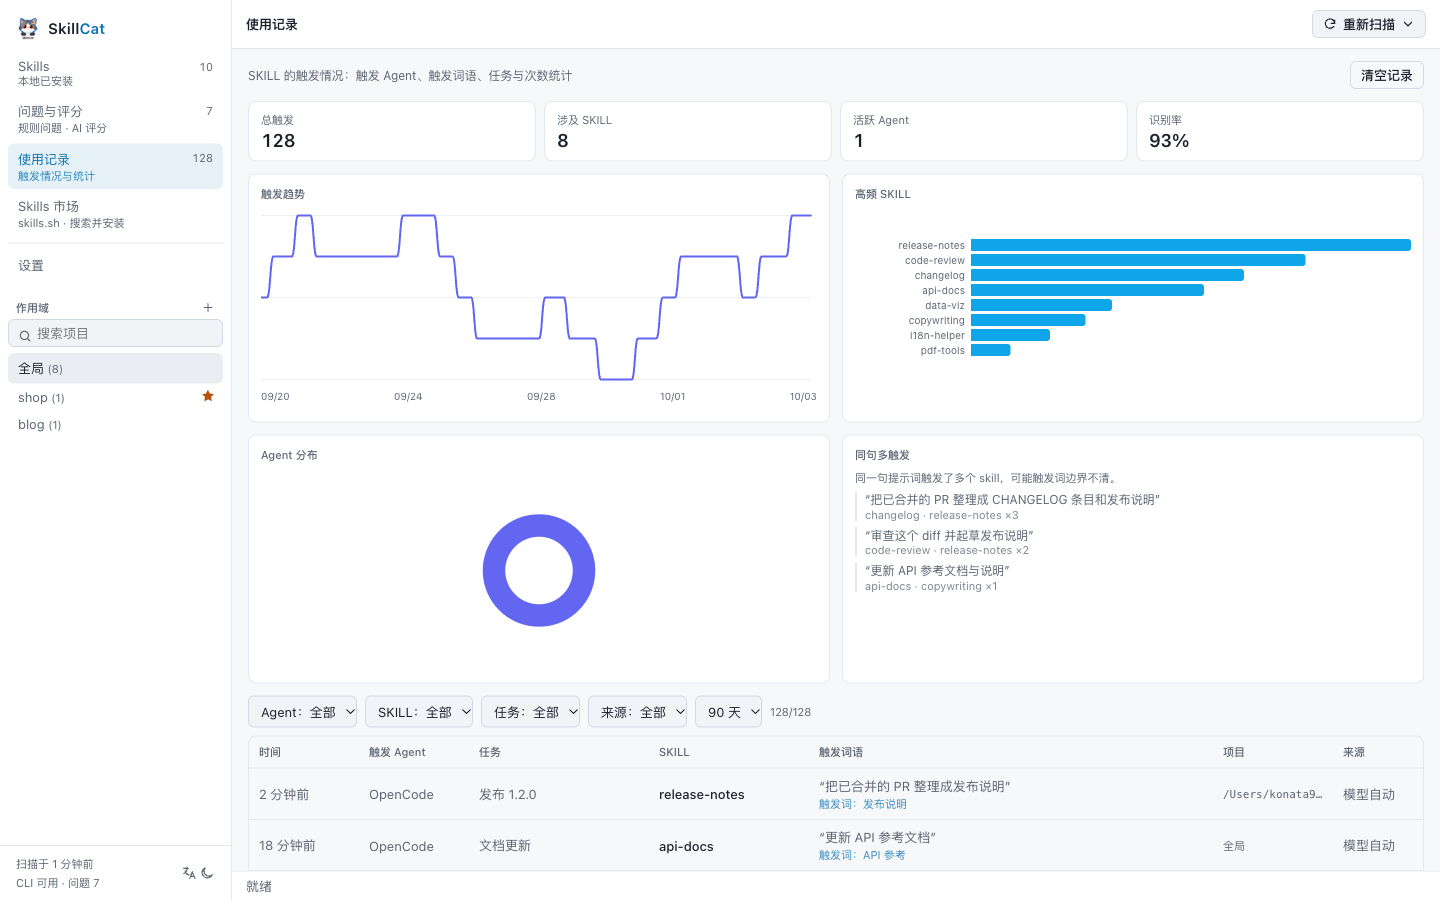Go to 问题与评分 in the sidebar

[115, 119]
